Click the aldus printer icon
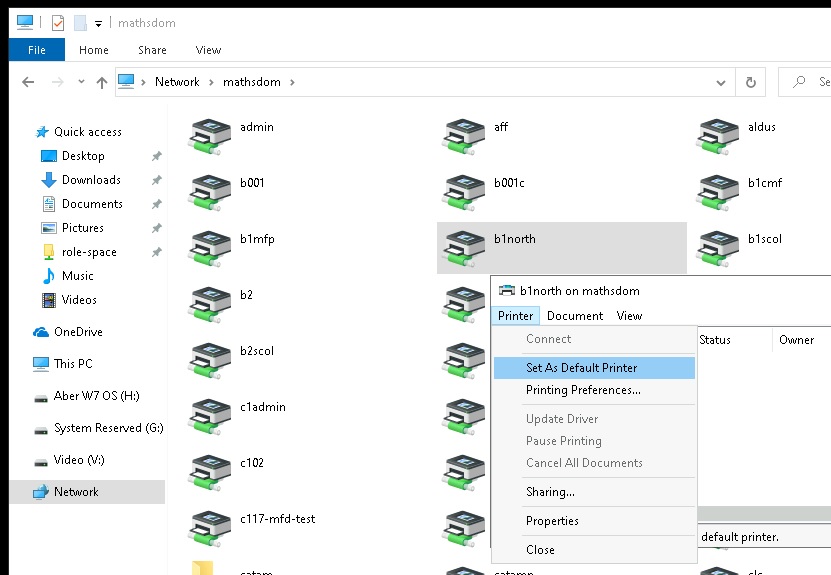Screen dimensions: 831x575 coord(719,135)
